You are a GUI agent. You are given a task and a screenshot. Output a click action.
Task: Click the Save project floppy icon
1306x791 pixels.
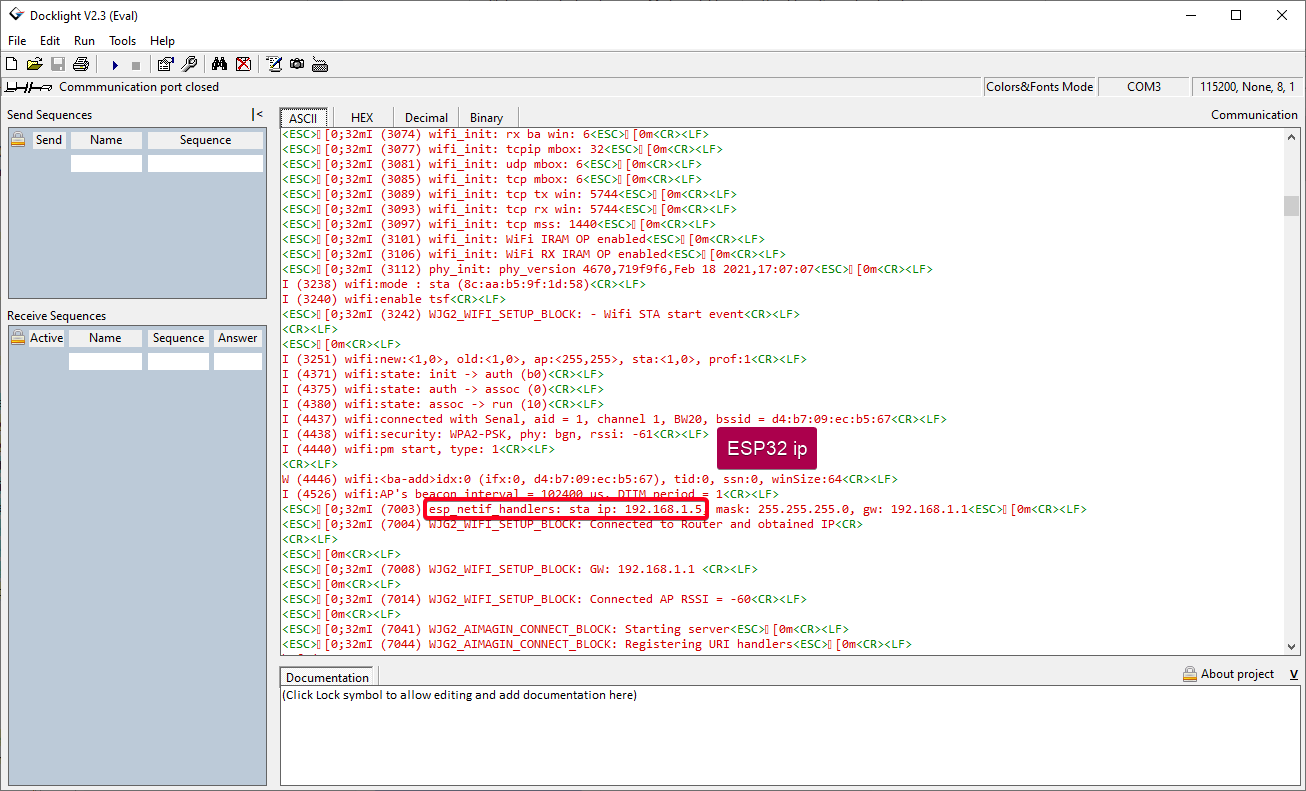point(58,64)
